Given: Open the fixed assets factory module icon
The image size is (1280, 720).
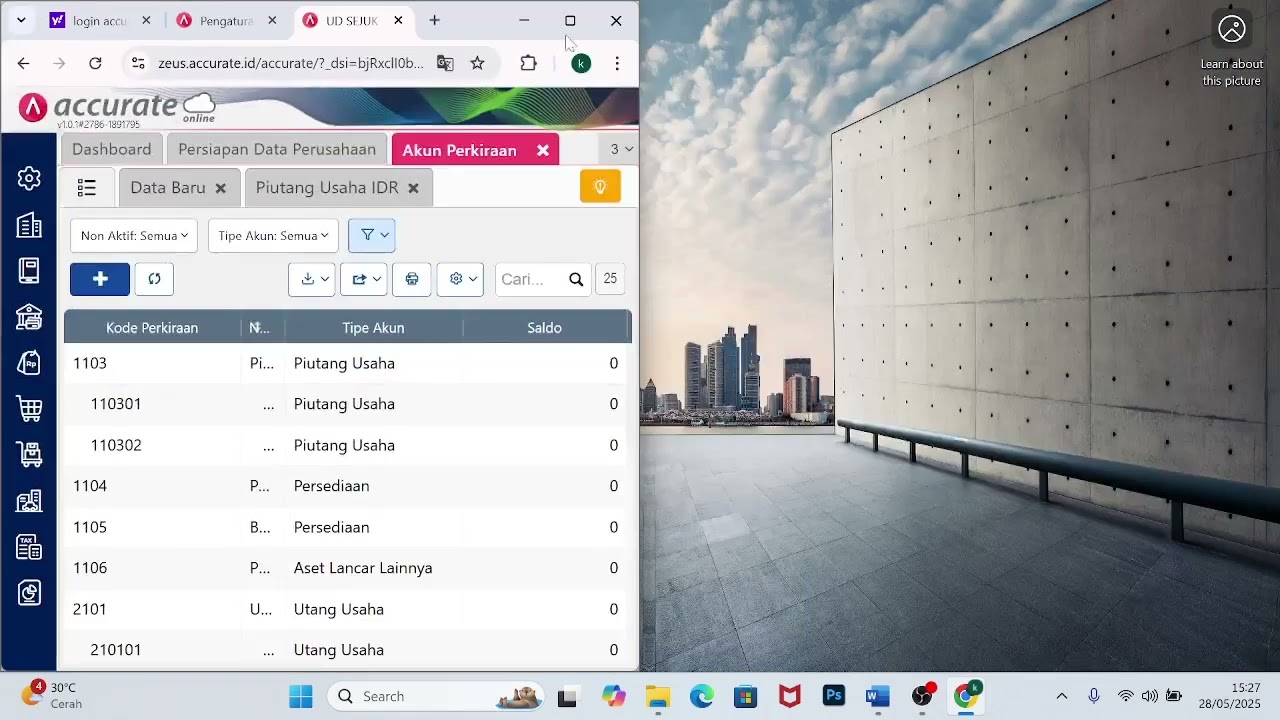Looking at the screenshot, I should [x=29, y=501].
